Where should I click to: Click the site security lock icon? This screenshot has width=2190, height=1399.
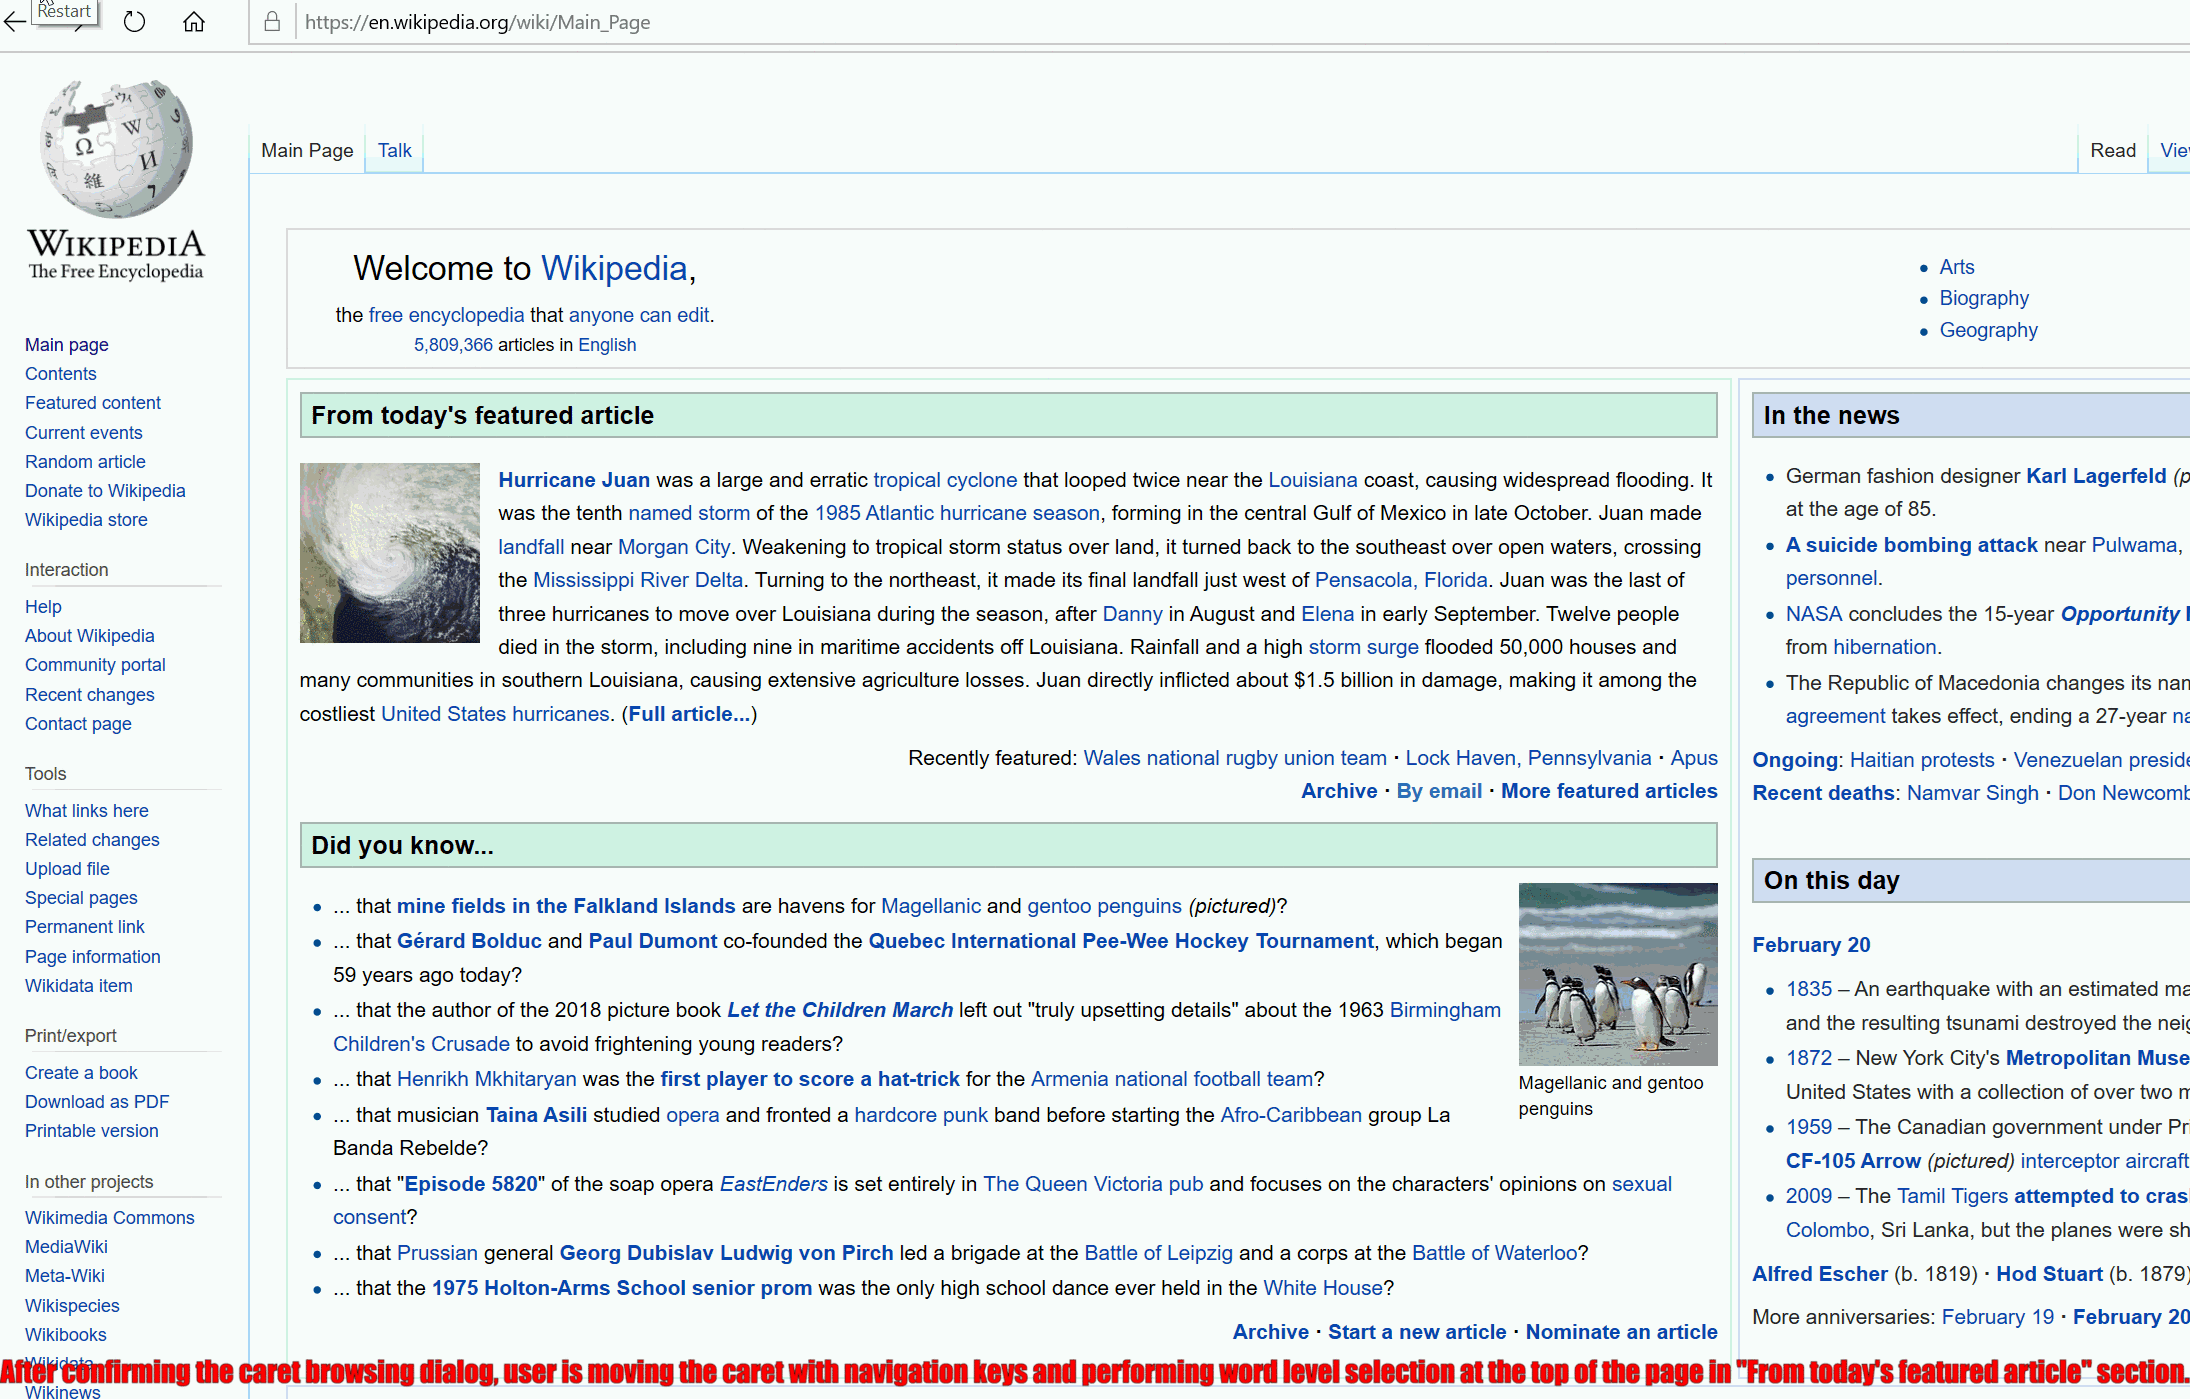(271, 21)
